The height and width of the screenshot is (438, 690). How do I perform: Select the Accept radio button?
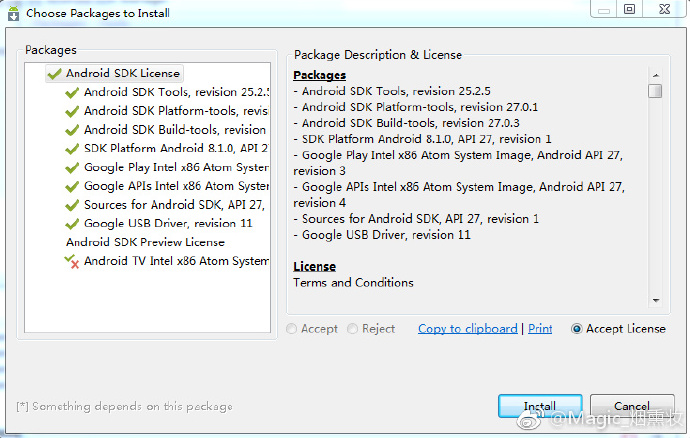coord(291,329)
